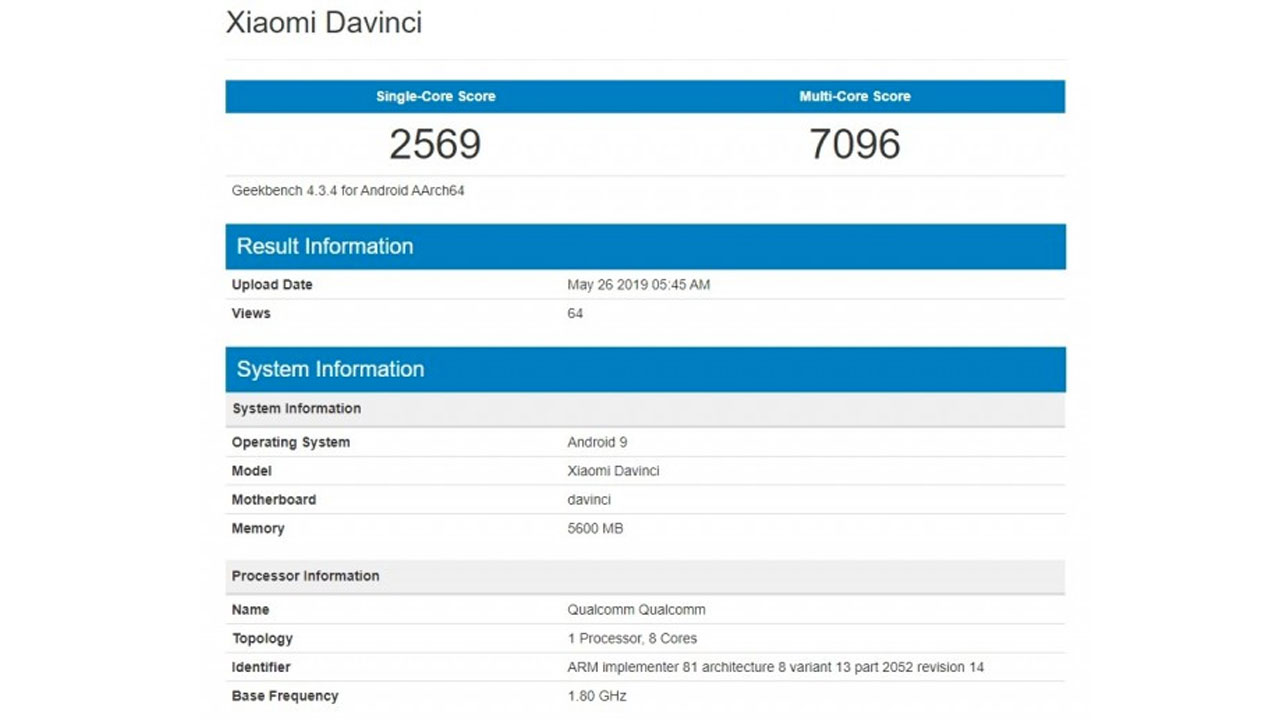Select the motherboard value davinci
This screenshot has width=1280, height=720.
point(589,500)
